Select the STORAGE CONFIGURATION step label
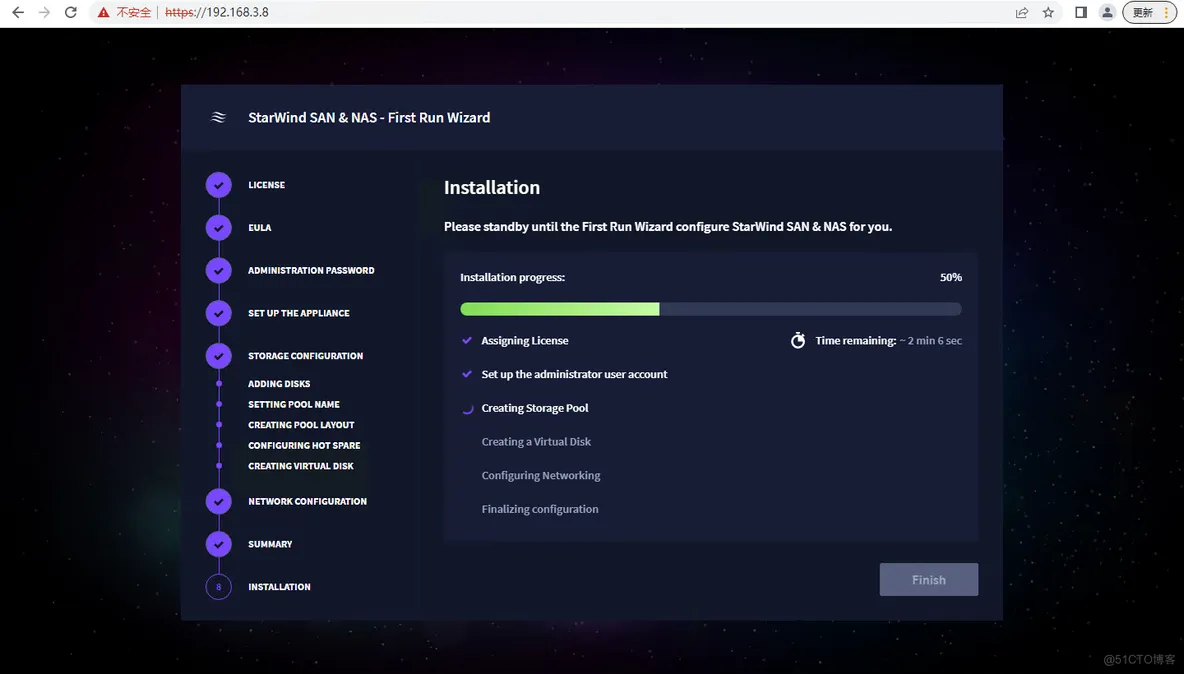 click(306, 355)
